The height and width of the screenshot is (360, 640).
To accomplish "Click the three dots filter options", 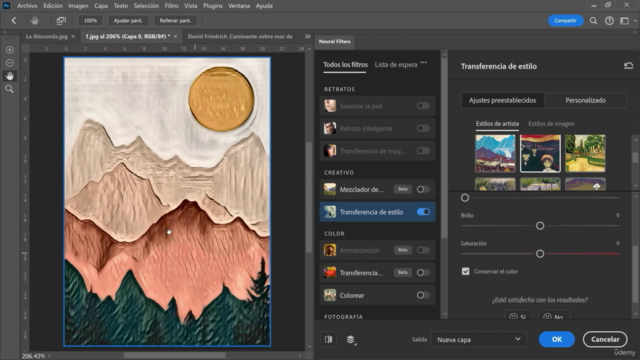I will pyautogui.click(x=424, y=63).
